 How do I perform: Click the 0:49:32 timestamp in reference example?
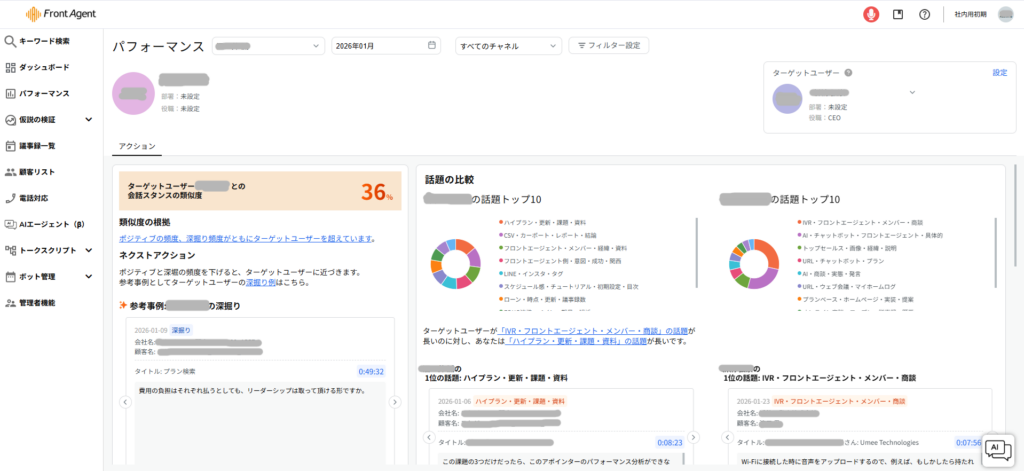click(x=371, y=371)
